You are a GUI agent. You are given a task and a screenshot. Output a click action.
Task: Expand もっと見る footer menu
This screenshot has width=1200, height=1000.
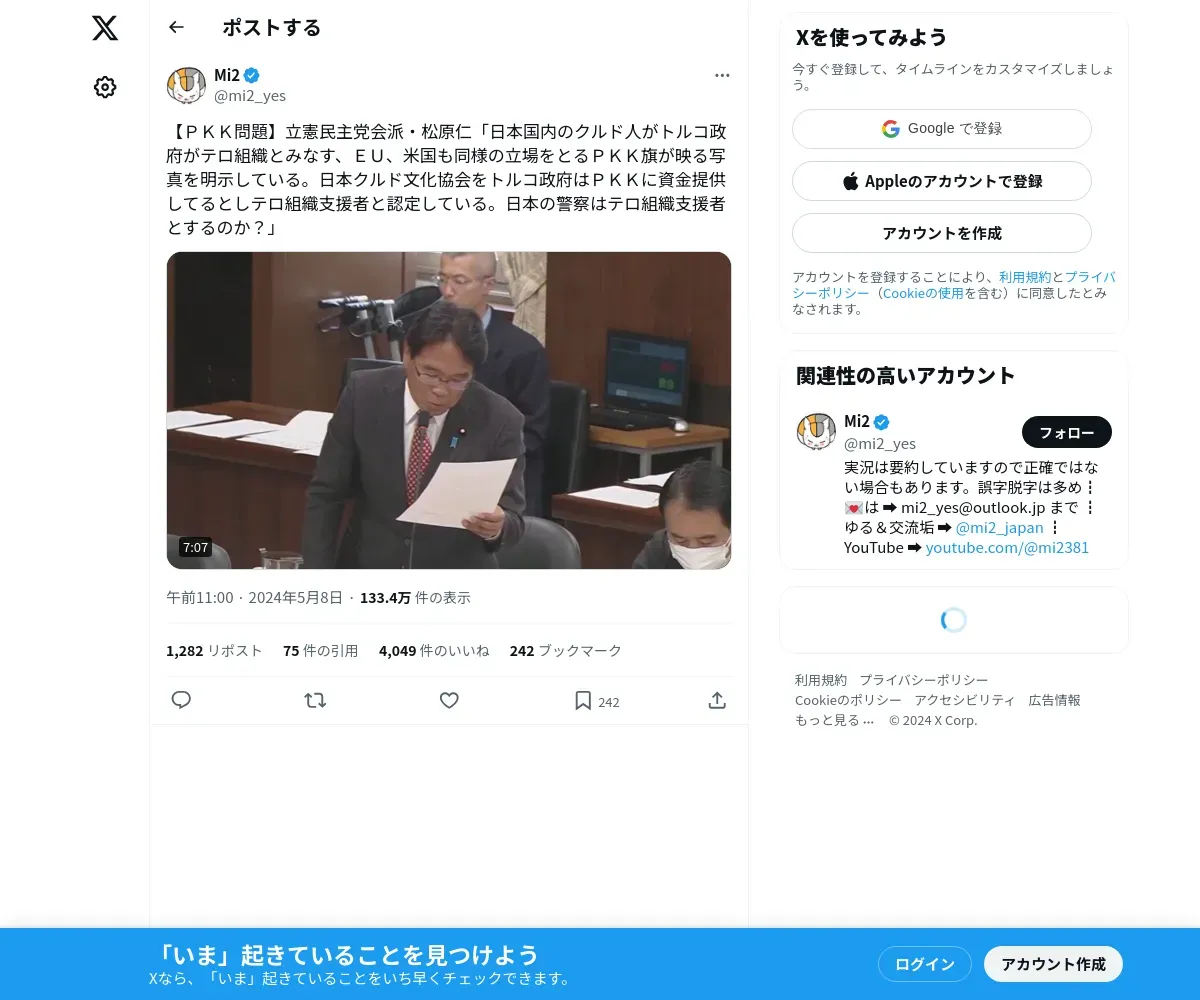[835, 720]
